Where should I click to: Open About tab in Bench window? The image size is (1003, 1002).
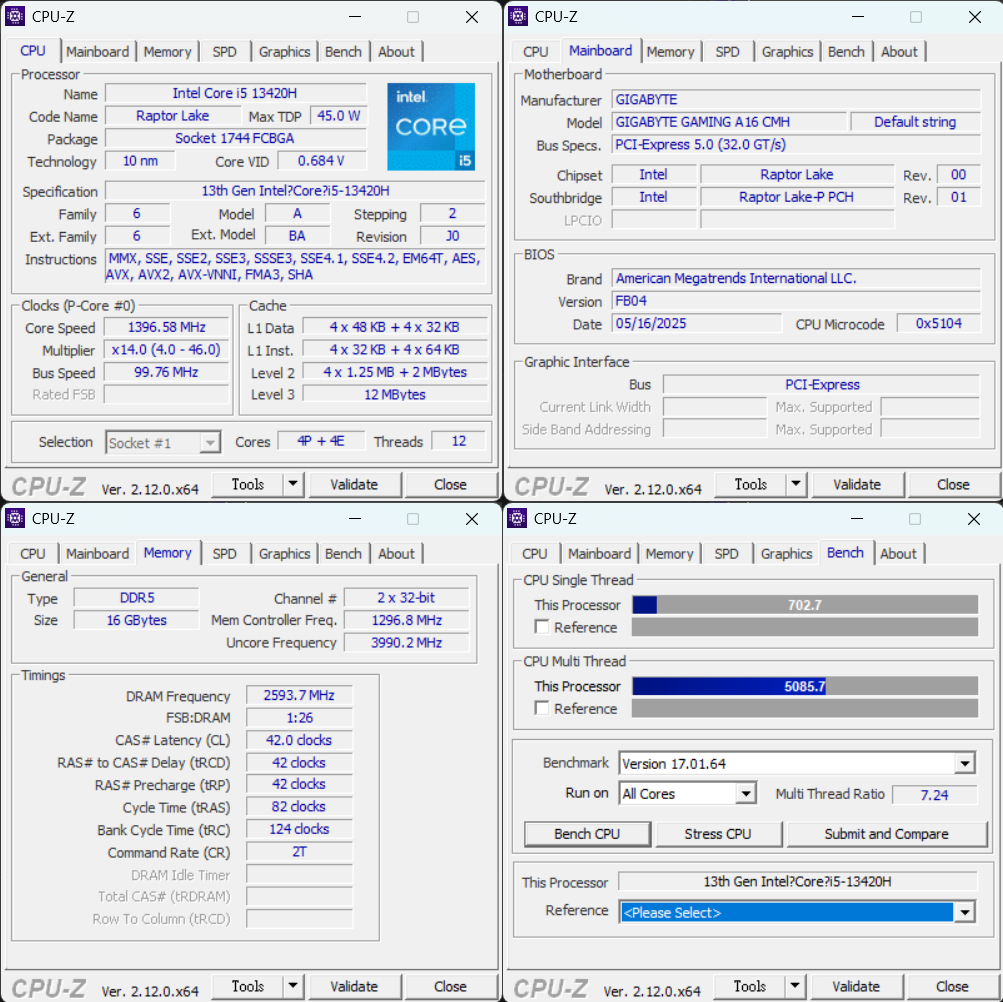pos(898,553)
